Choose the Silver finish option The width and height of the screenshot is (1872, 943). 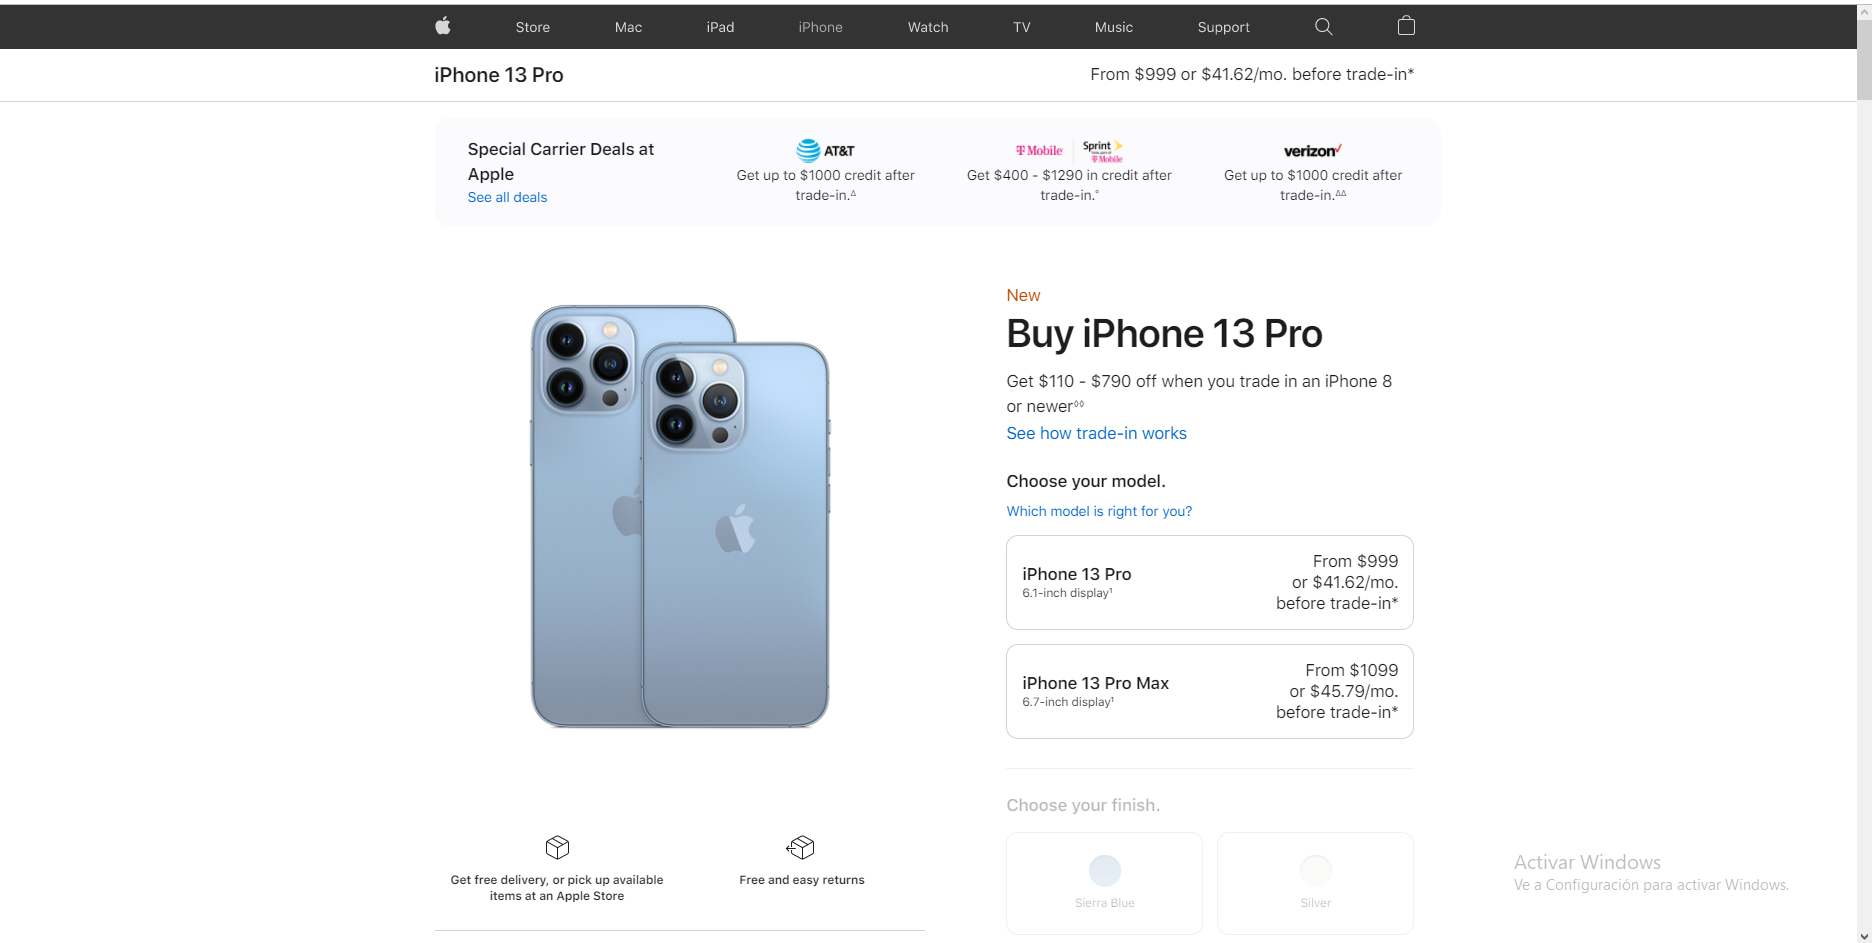[x=1315, y=883]
